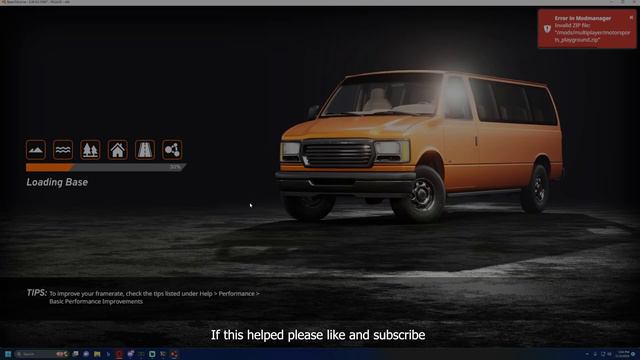Click the orange van preview image
Viewport: 640px width, 360px height.
pyautogui.click(x=420, y=146)
